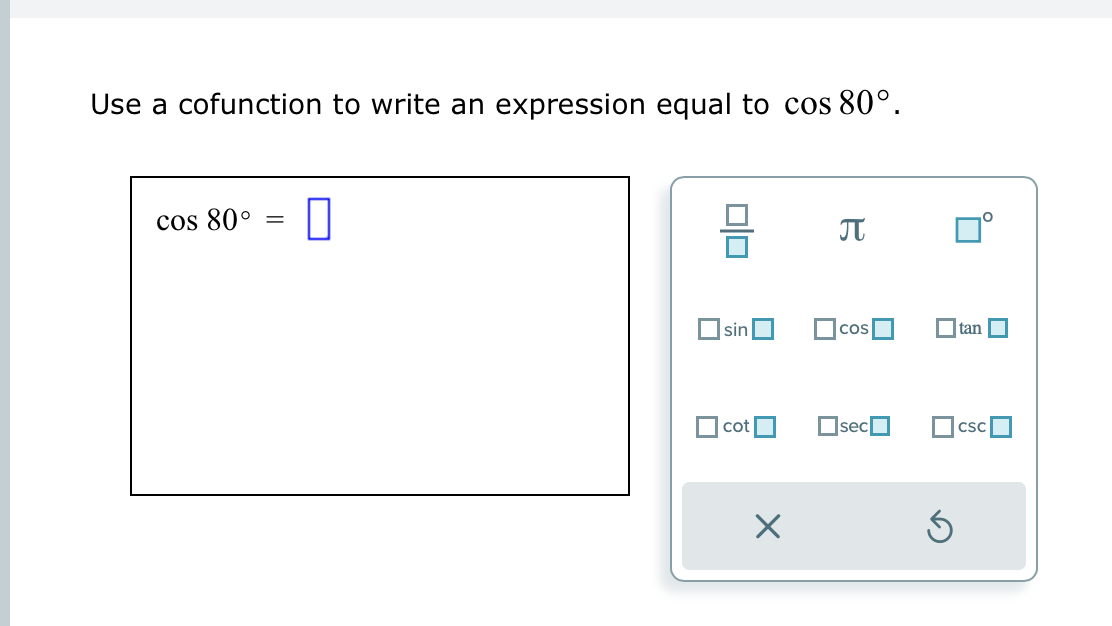Insert a fraction template
This screenshot has height=626, width=1112.
(737, 230)
